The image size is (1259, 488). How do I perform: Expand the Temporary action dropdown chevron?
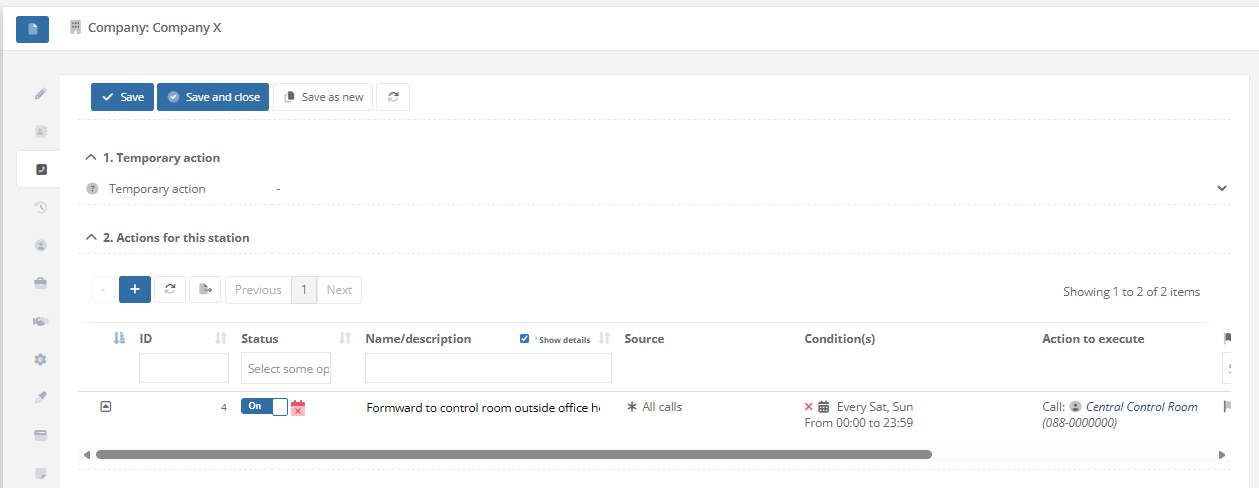click(1221, 188)
